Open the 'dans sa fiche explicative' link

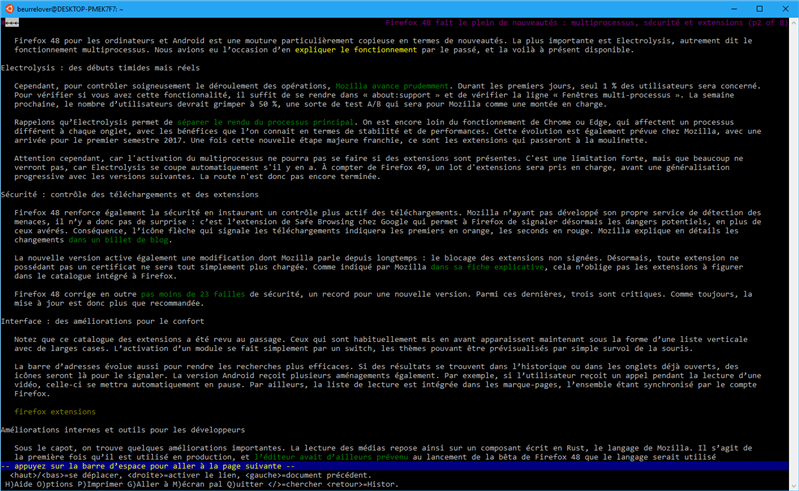[487, 267]
